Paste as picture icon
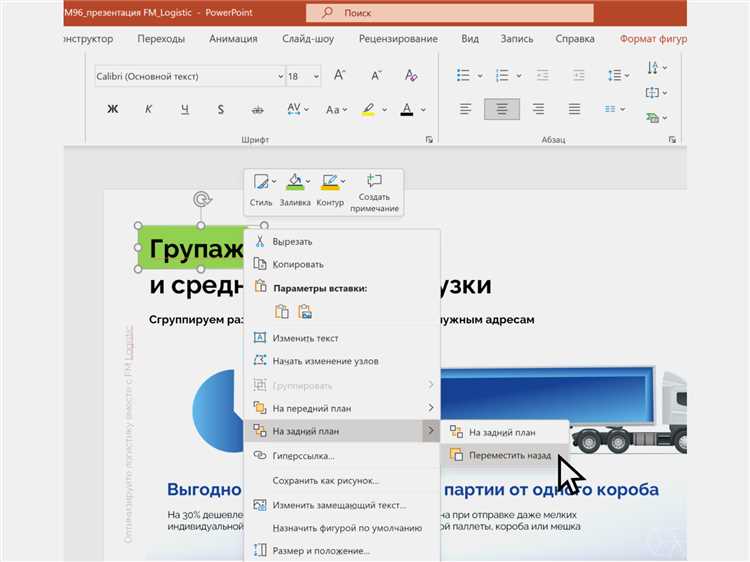 [305, 312]
